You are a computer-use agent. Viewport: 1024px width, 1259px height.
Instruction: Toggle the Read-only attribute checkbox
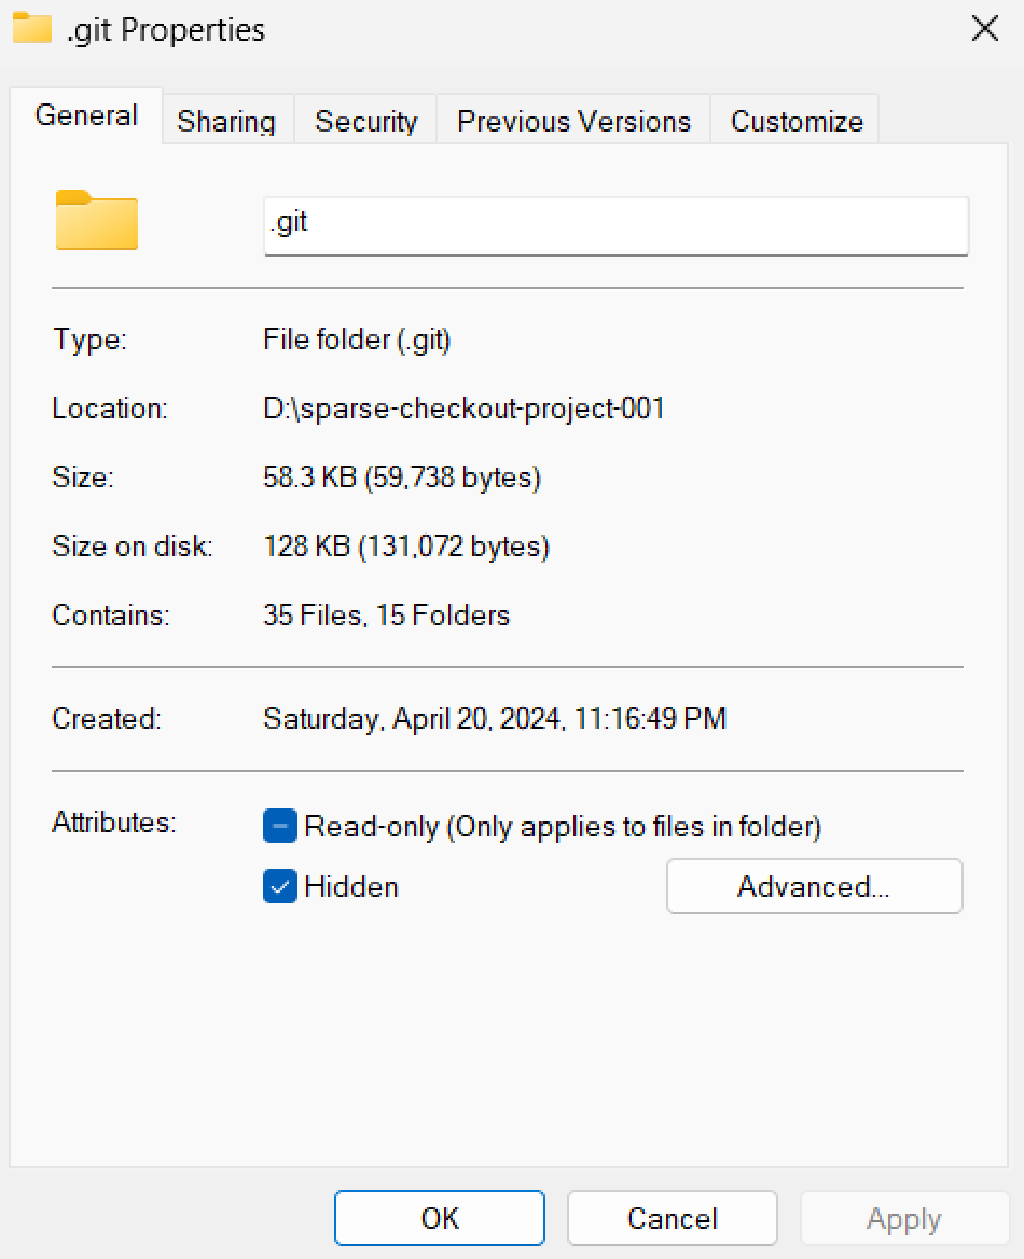[x=280, y=826]
